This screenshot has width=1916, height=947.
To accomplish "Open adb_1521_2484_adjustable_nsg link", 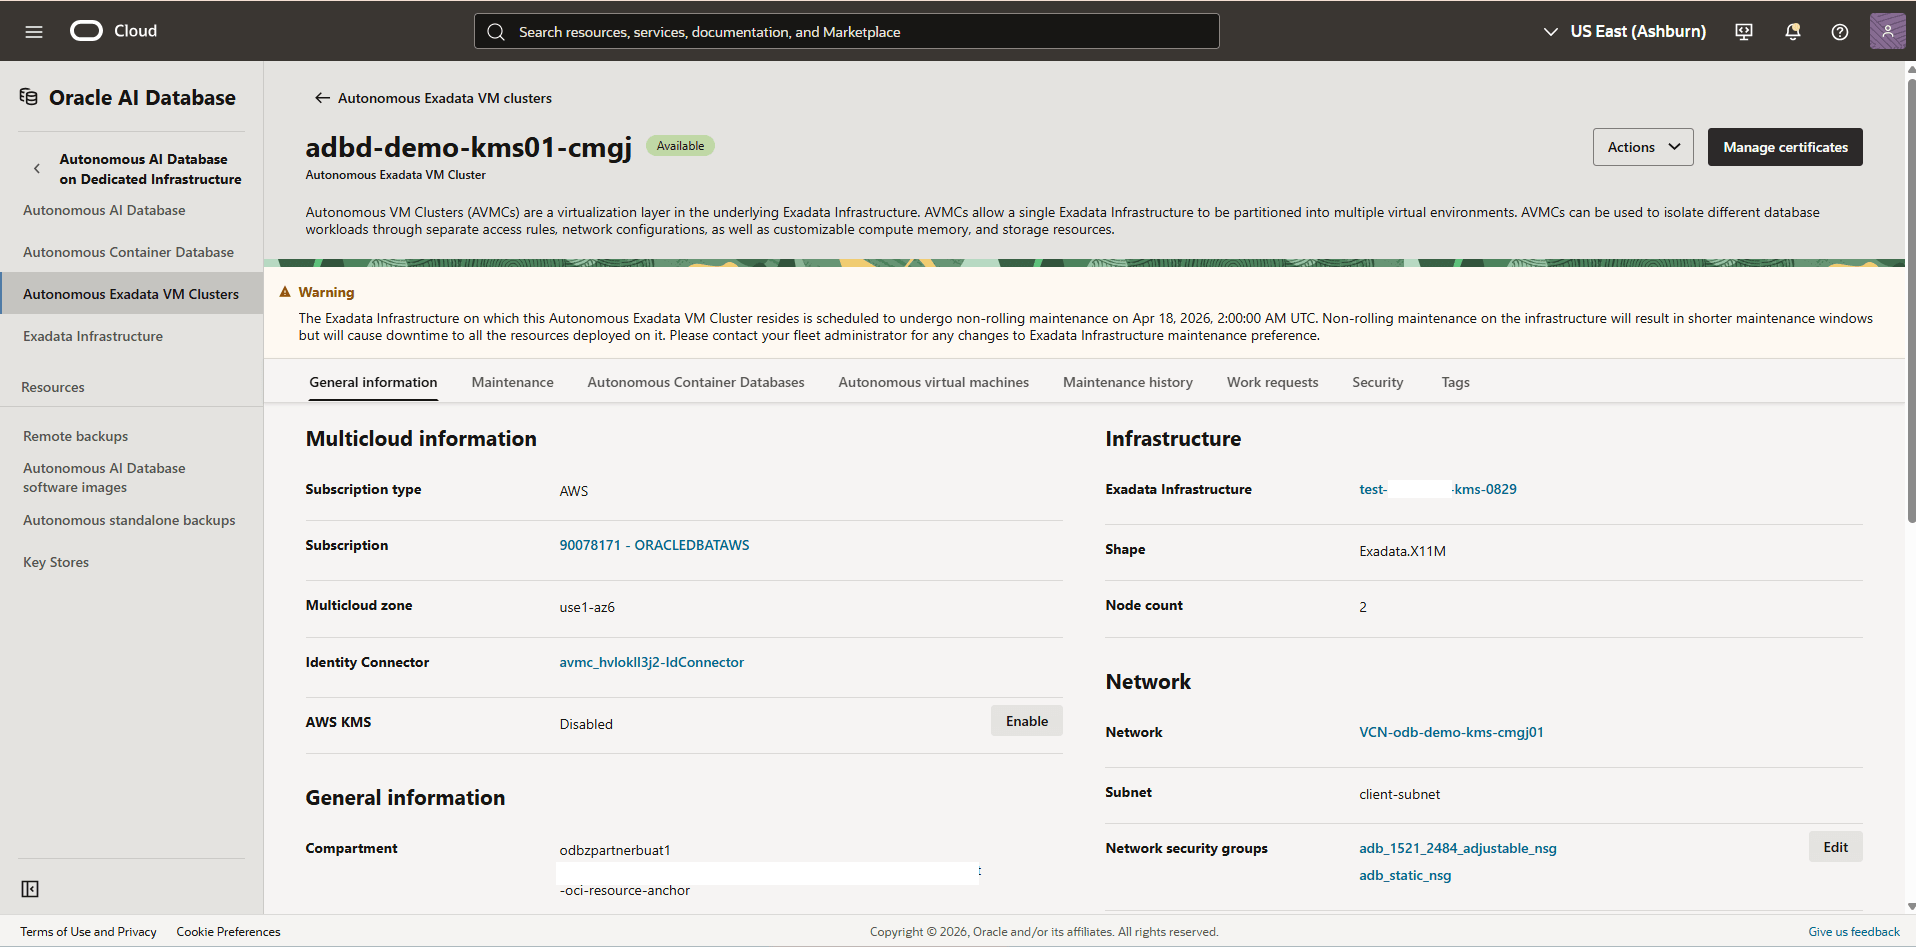I will coord(1458,848).
